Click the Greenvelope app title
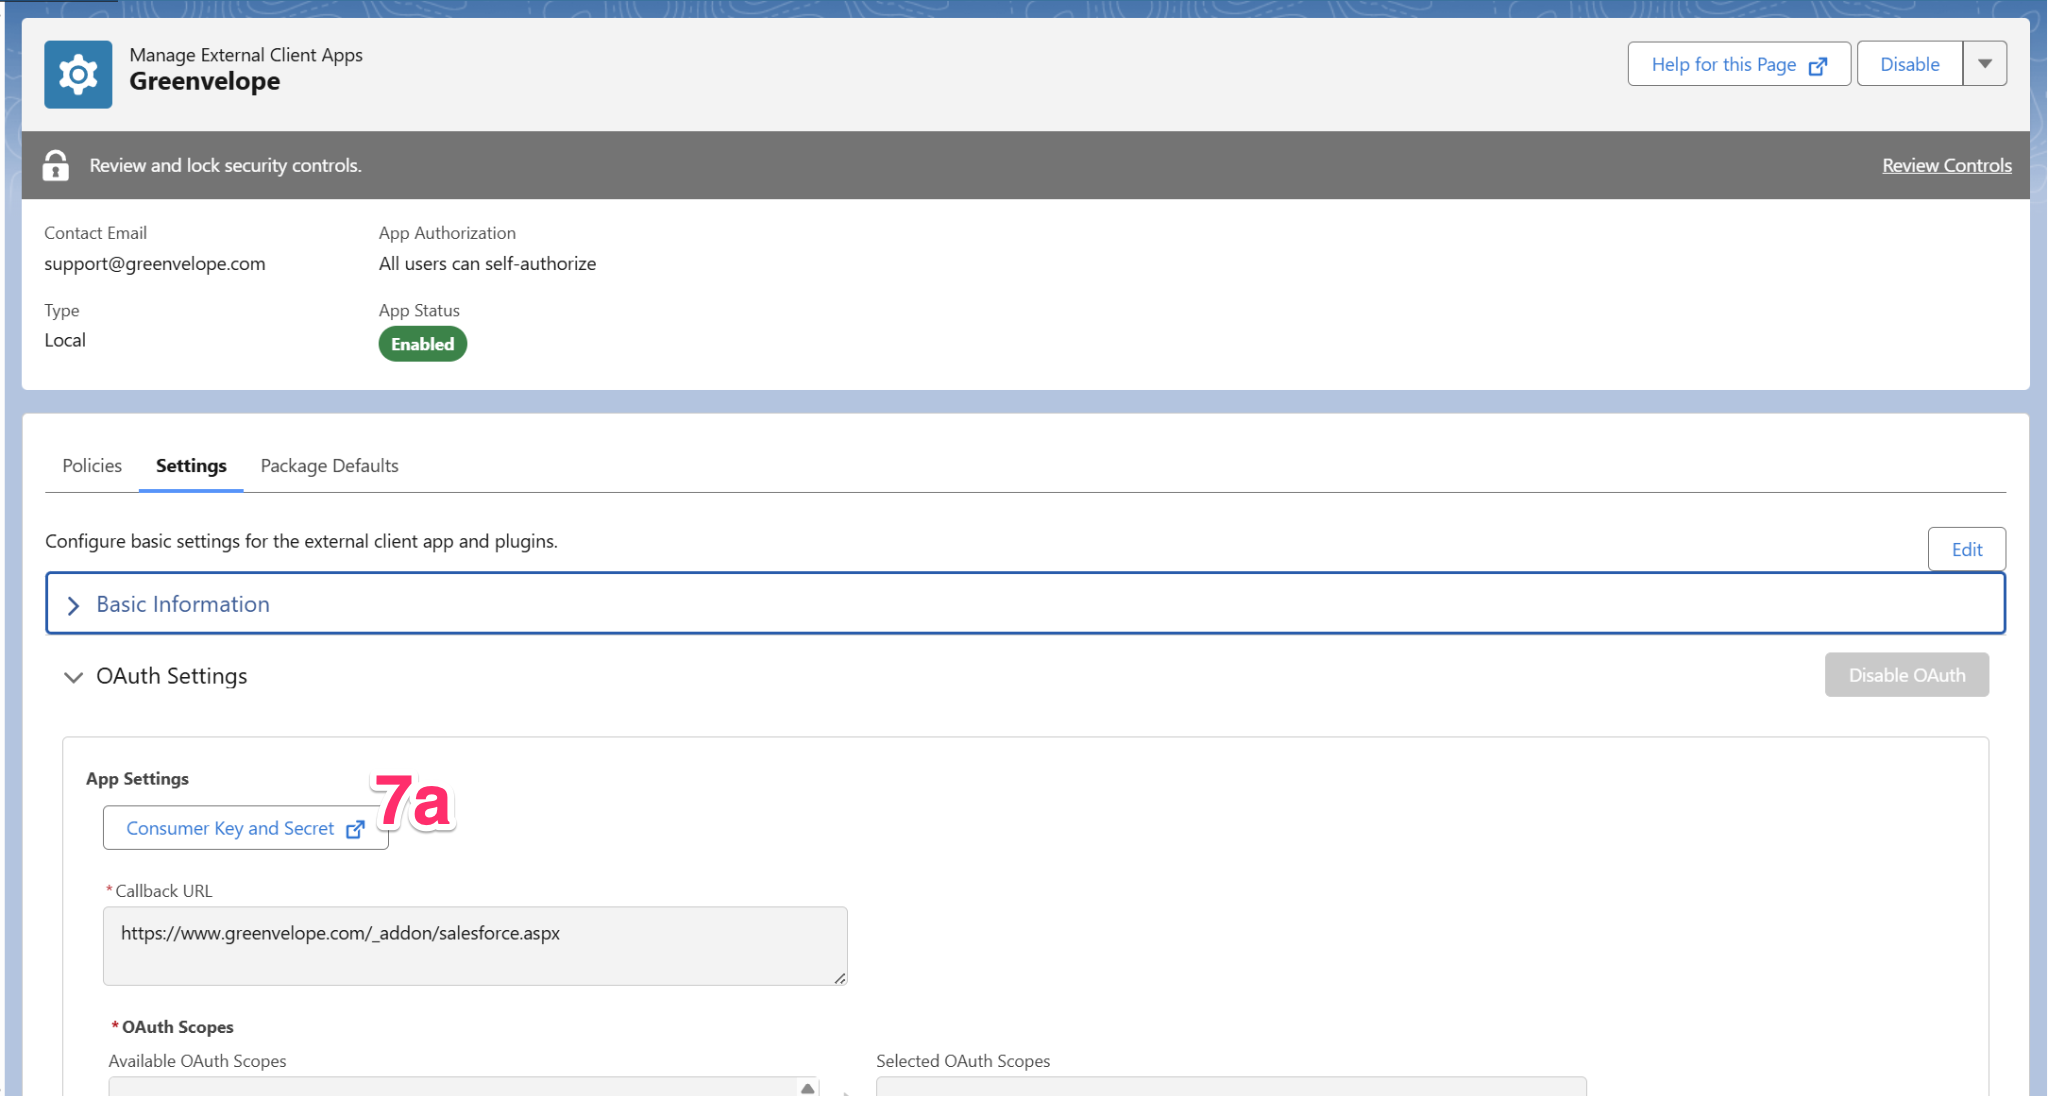Viewport: 2048px width, 1096px height. (x=205, y=81)
